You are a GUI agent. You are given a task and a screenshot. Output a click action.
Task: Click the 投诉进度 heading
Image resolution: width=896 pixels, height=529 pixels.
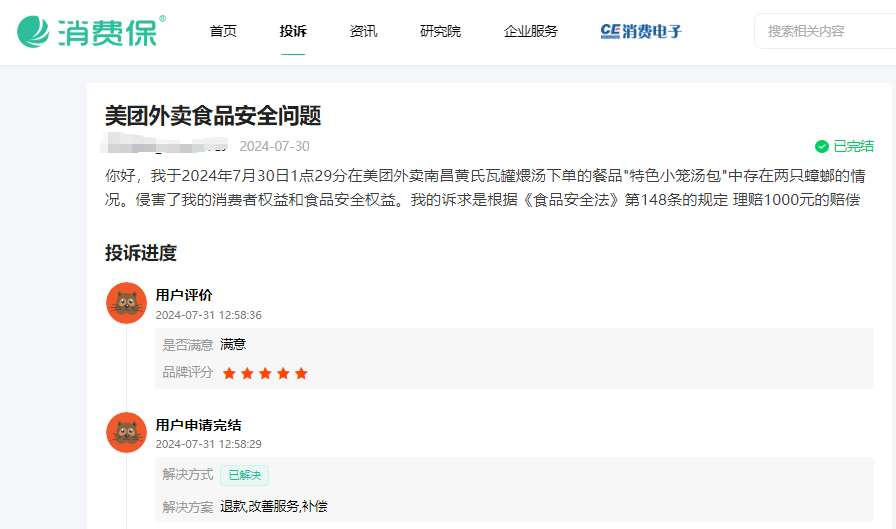point(141,253)
